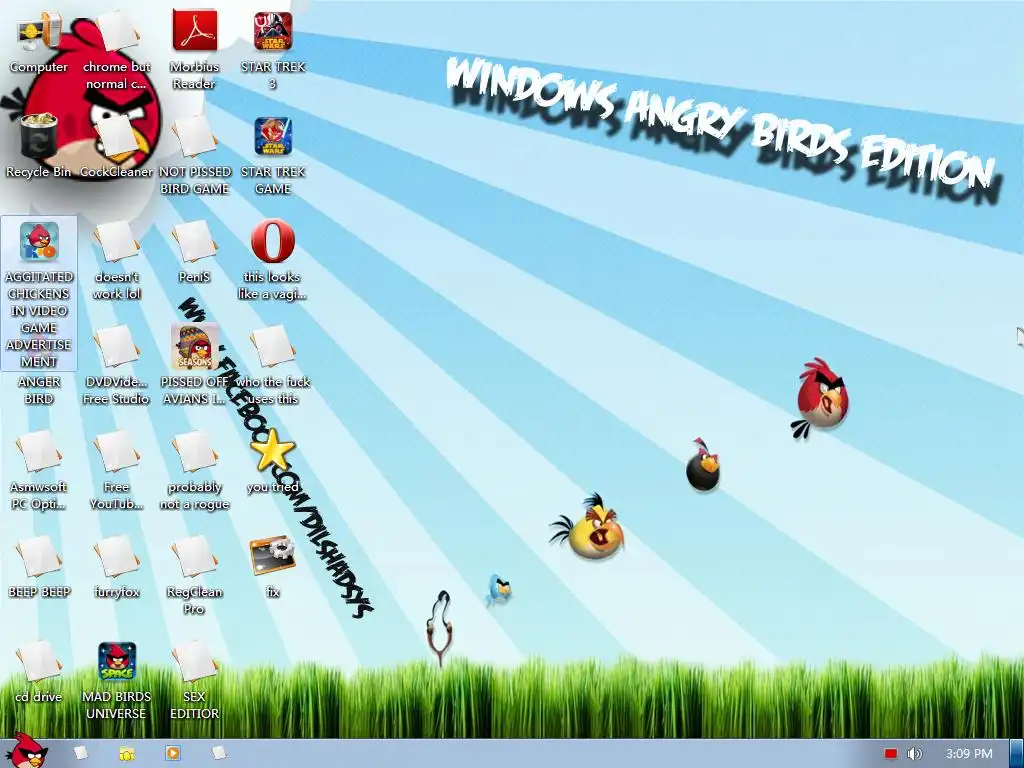The height and width of the screenshot is (768, 1024).
Task: Click the Show Desktop strip beside the clock
Action: 1016,754
